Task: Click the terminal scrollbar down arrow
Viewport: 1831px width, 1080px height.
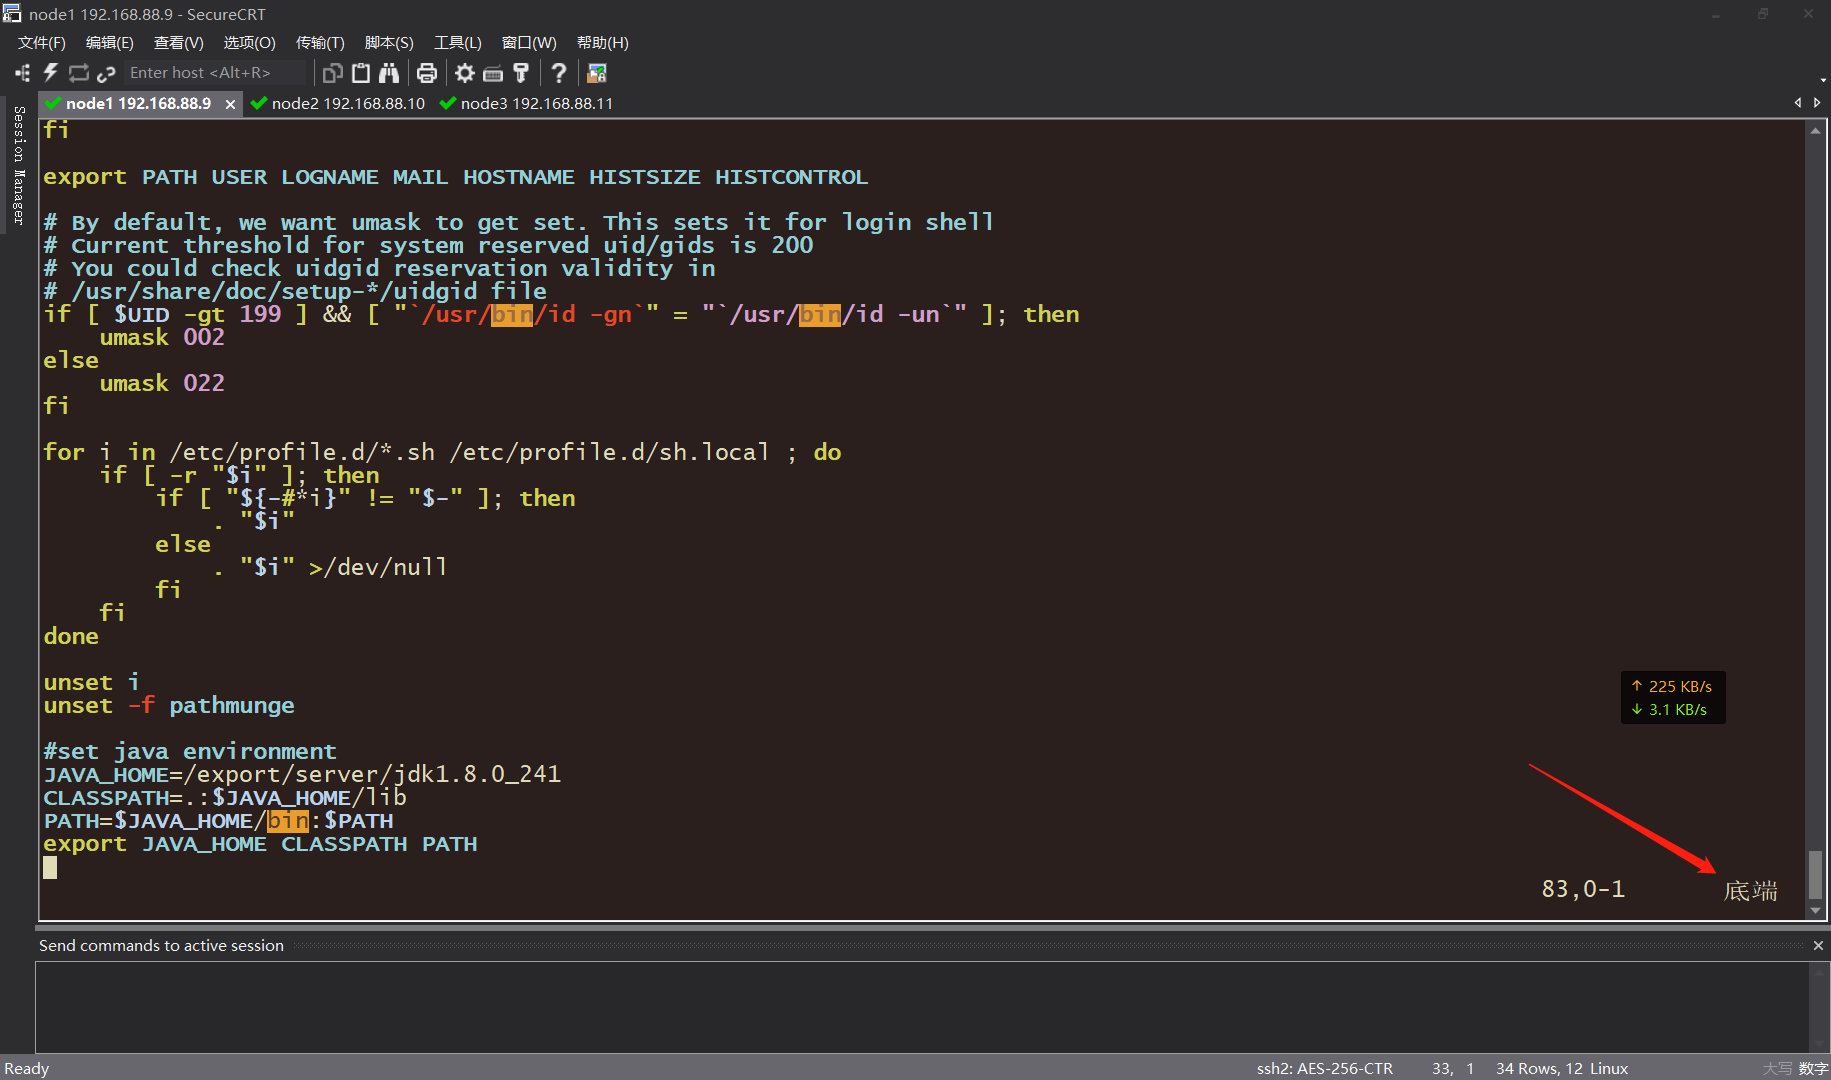Action: pyautogui.click(x=1816, y=910)
